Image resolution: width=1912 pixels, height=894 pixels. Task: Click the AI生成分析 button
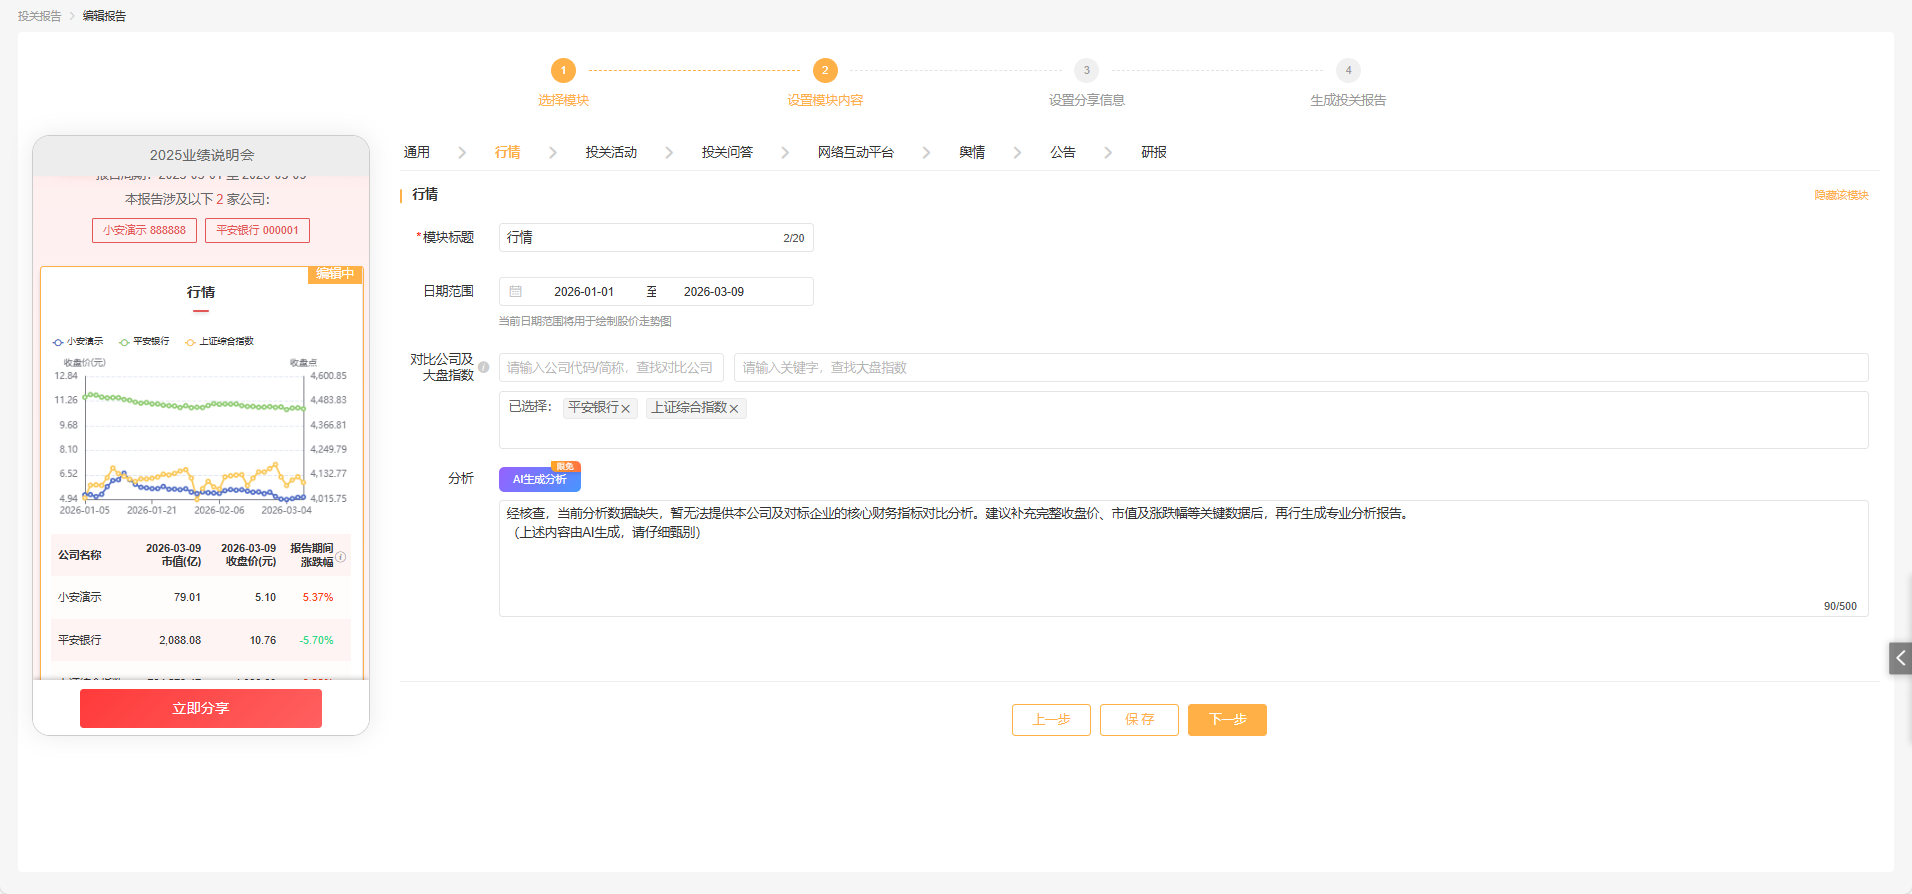(540, 479)
